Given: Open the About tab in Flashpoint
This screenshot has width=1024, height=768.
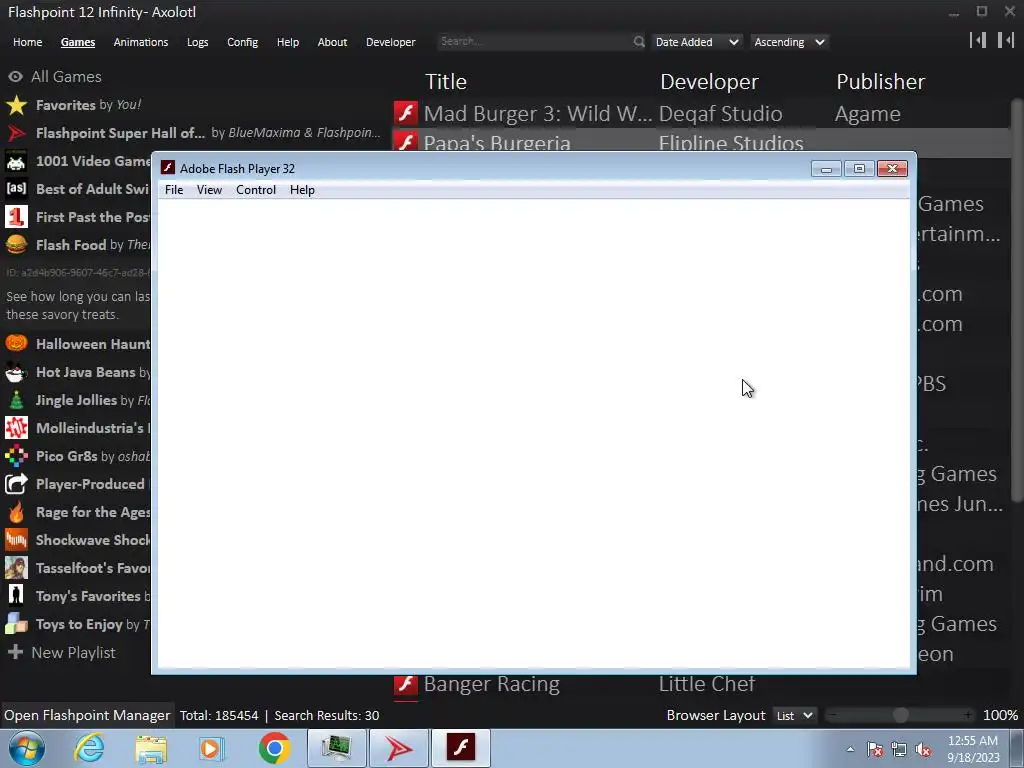Looking at the screenshot, I should 332,42.
